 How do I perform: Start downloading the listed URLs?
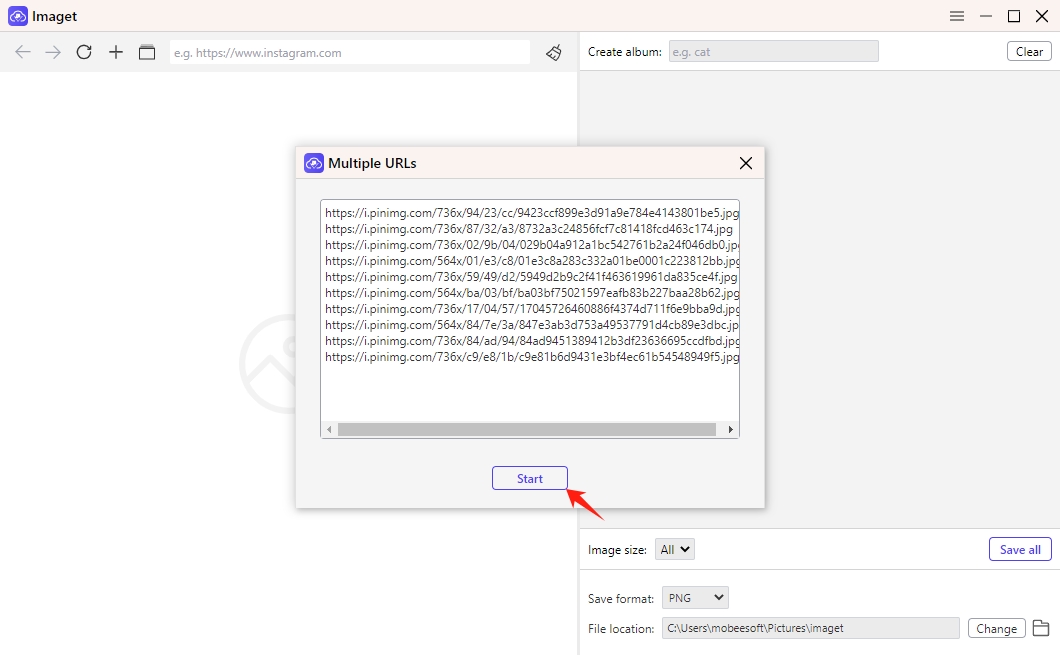click(x=529, y=478)
